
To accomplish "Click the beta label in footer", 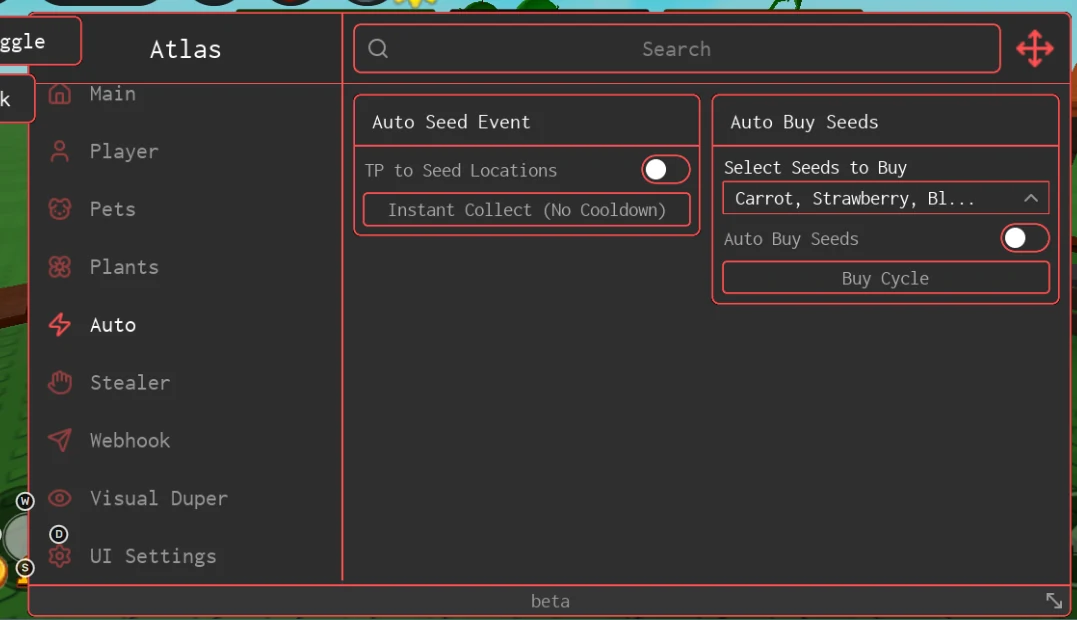I will [x=550, y=601].
